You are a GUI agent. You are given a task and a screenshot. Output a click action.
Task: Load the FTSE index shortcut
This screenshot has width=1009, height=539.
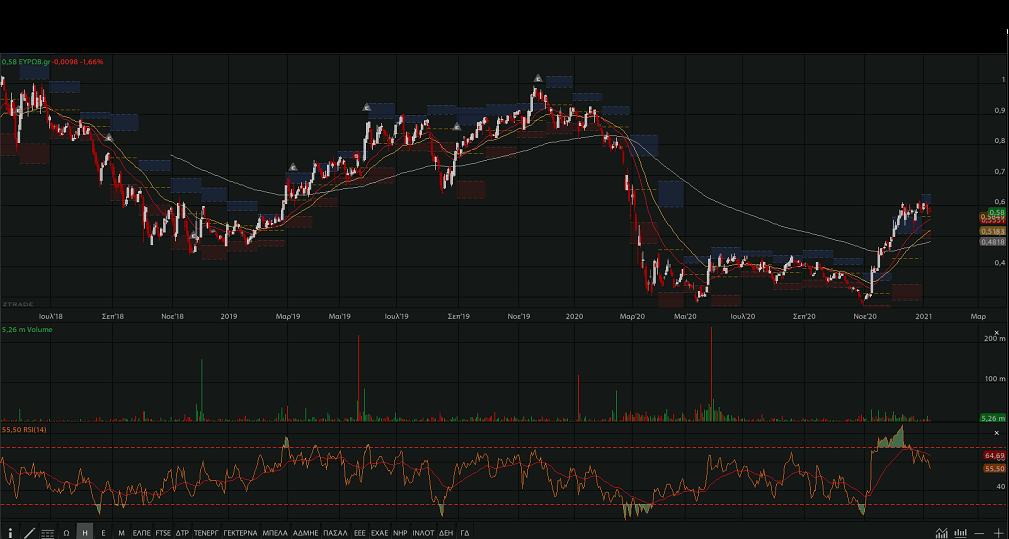[163, 533]
